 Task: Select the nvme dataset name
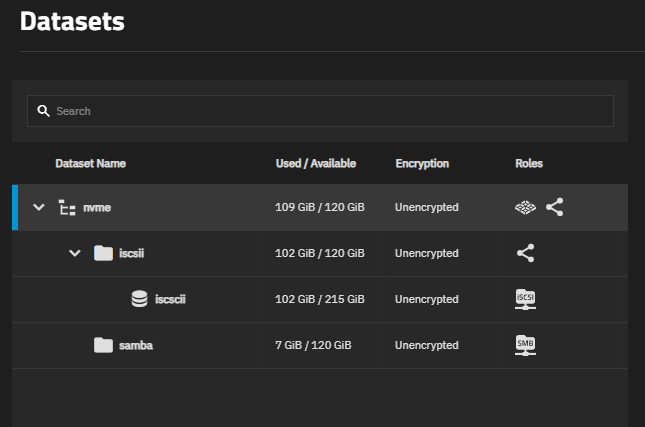point(97,208)
